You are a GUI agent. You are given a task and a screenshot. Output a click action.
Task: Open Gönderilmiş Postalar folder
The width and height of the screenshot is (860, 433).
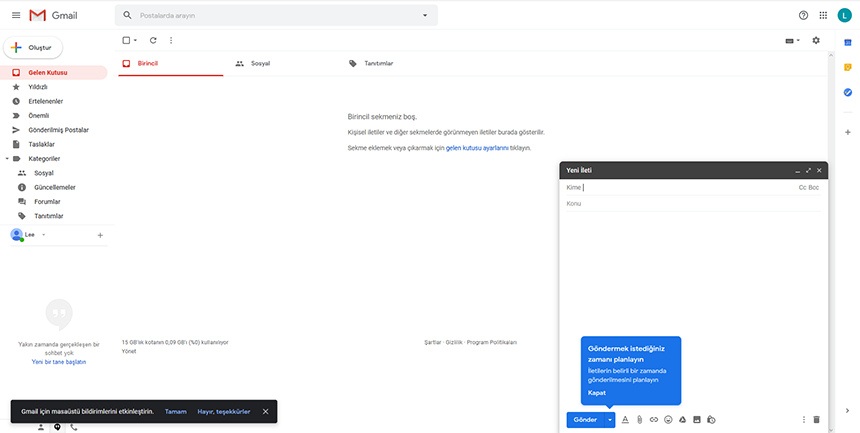coord(54,130)
